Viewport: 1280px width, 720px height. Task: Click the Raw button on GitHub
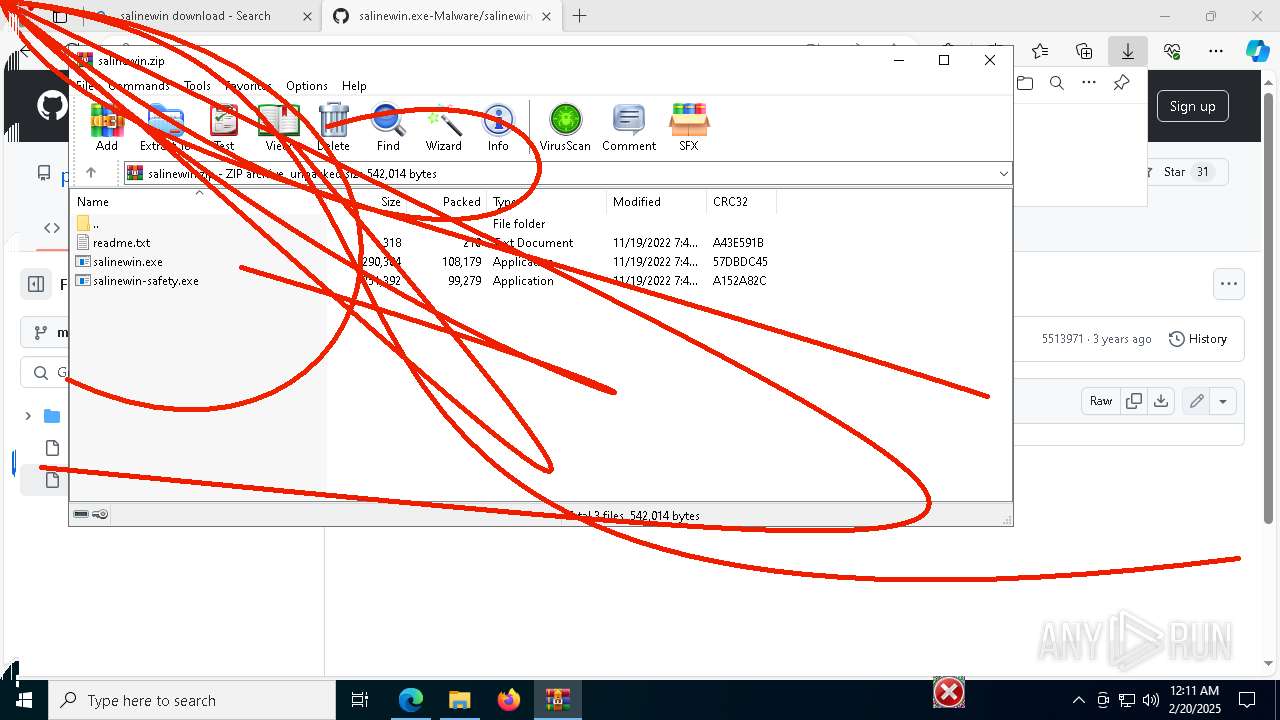tap(1100, 401)
